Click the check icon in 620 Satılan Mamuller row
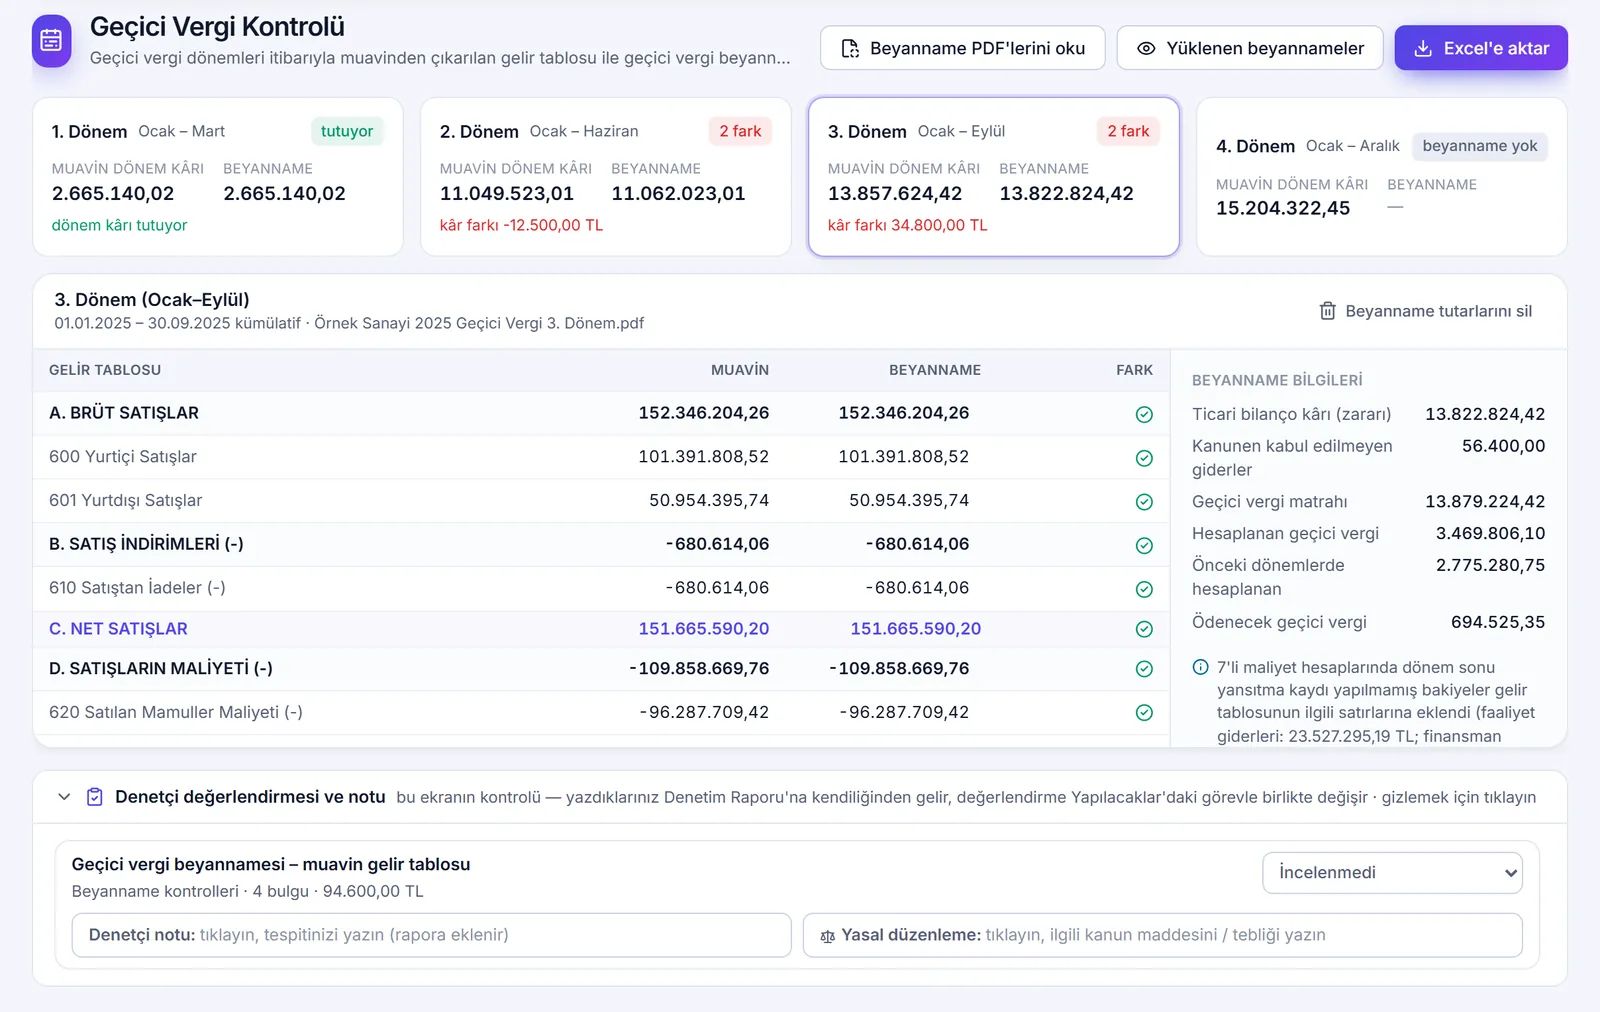Viewport: 1600px width, 1012px height. 1144,713
